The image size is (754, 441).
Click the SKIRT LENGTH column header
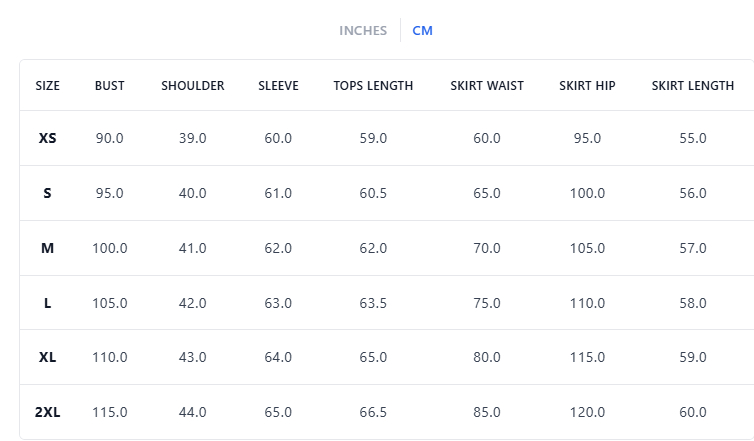pos(693,86)
